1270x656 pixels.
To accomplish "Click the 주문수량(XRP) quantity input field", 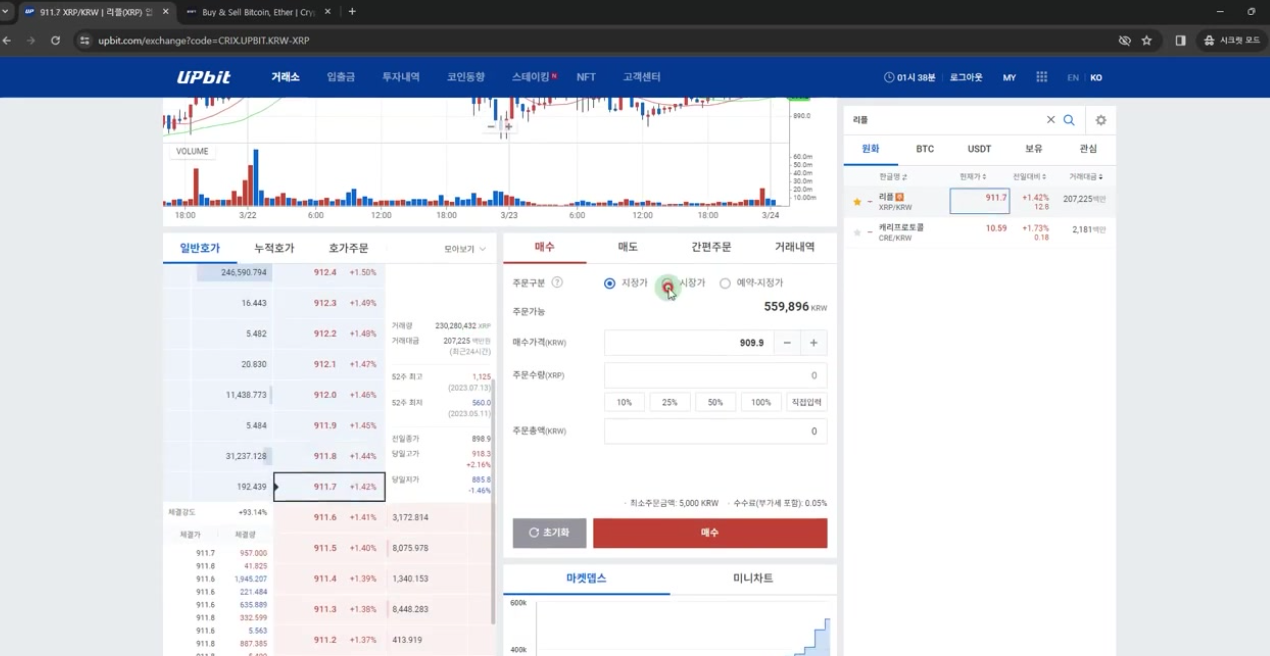I will pos(715,376).
